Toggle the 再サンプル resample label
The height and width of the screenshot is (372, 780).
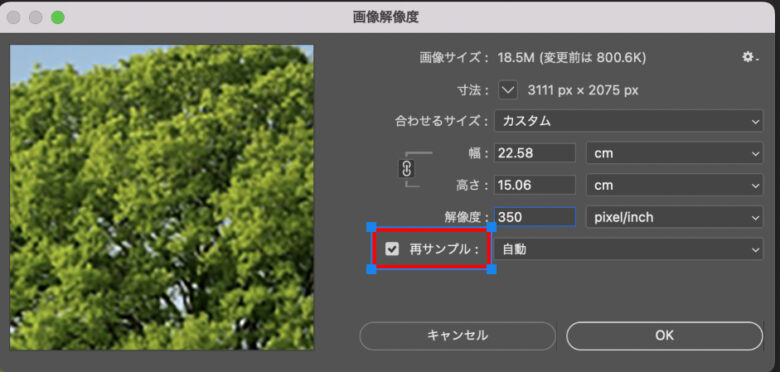click(x=440, y=249)
